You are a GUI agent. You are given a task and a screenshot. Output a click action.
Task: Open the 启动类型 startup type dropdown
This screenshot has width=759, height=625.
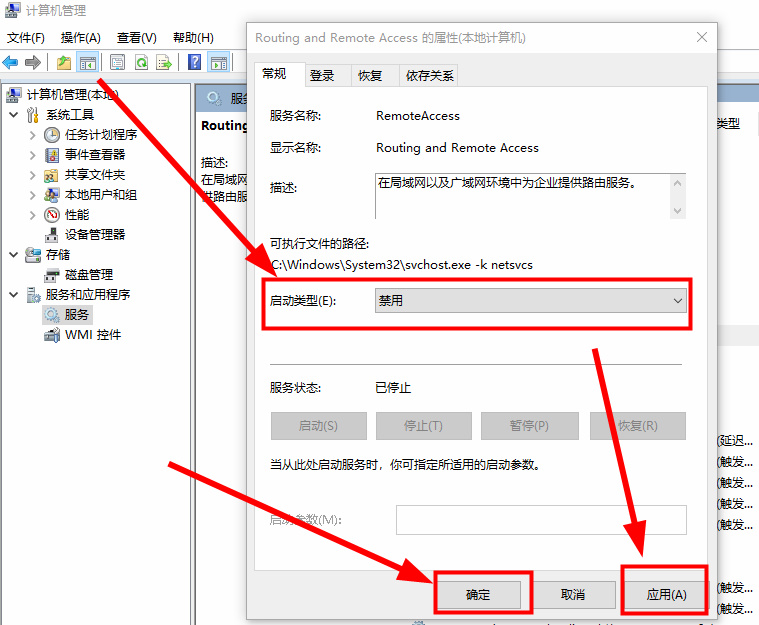530,300
